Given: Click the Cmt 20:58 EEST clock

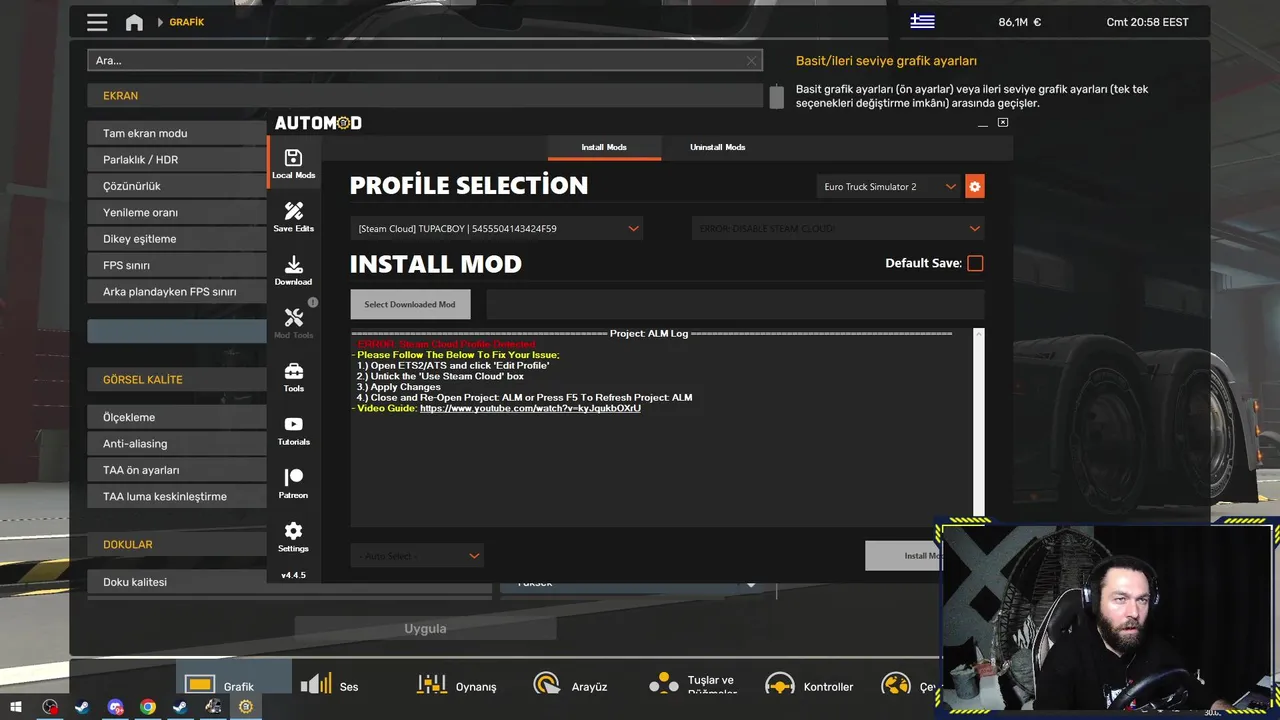Looking at the screenshot, I should [x=1147, y=22].
